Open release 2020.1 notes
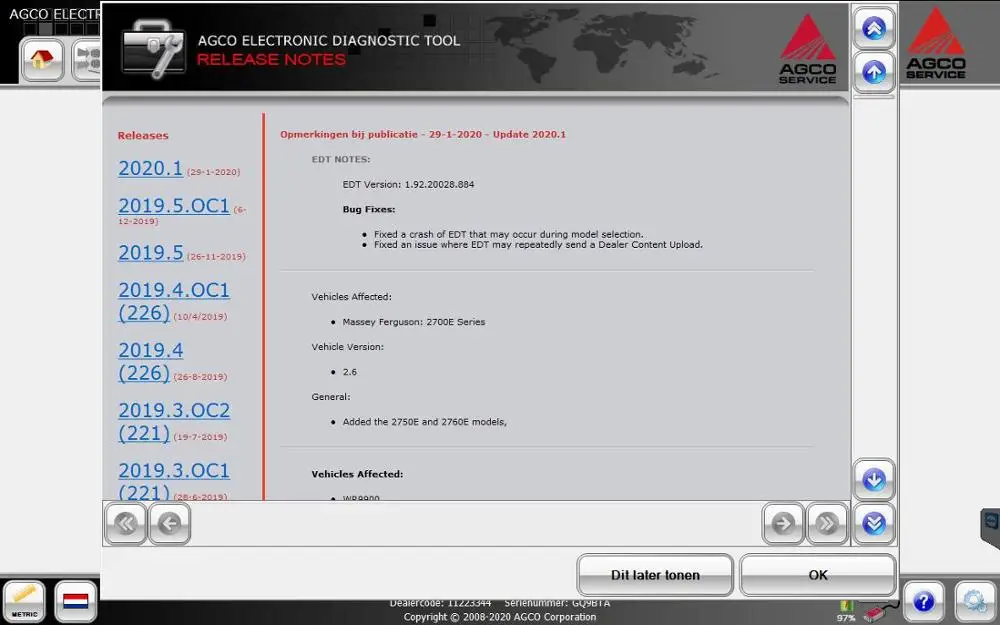The width and height of the screenshot is (1000, 625). click(151, 168)
